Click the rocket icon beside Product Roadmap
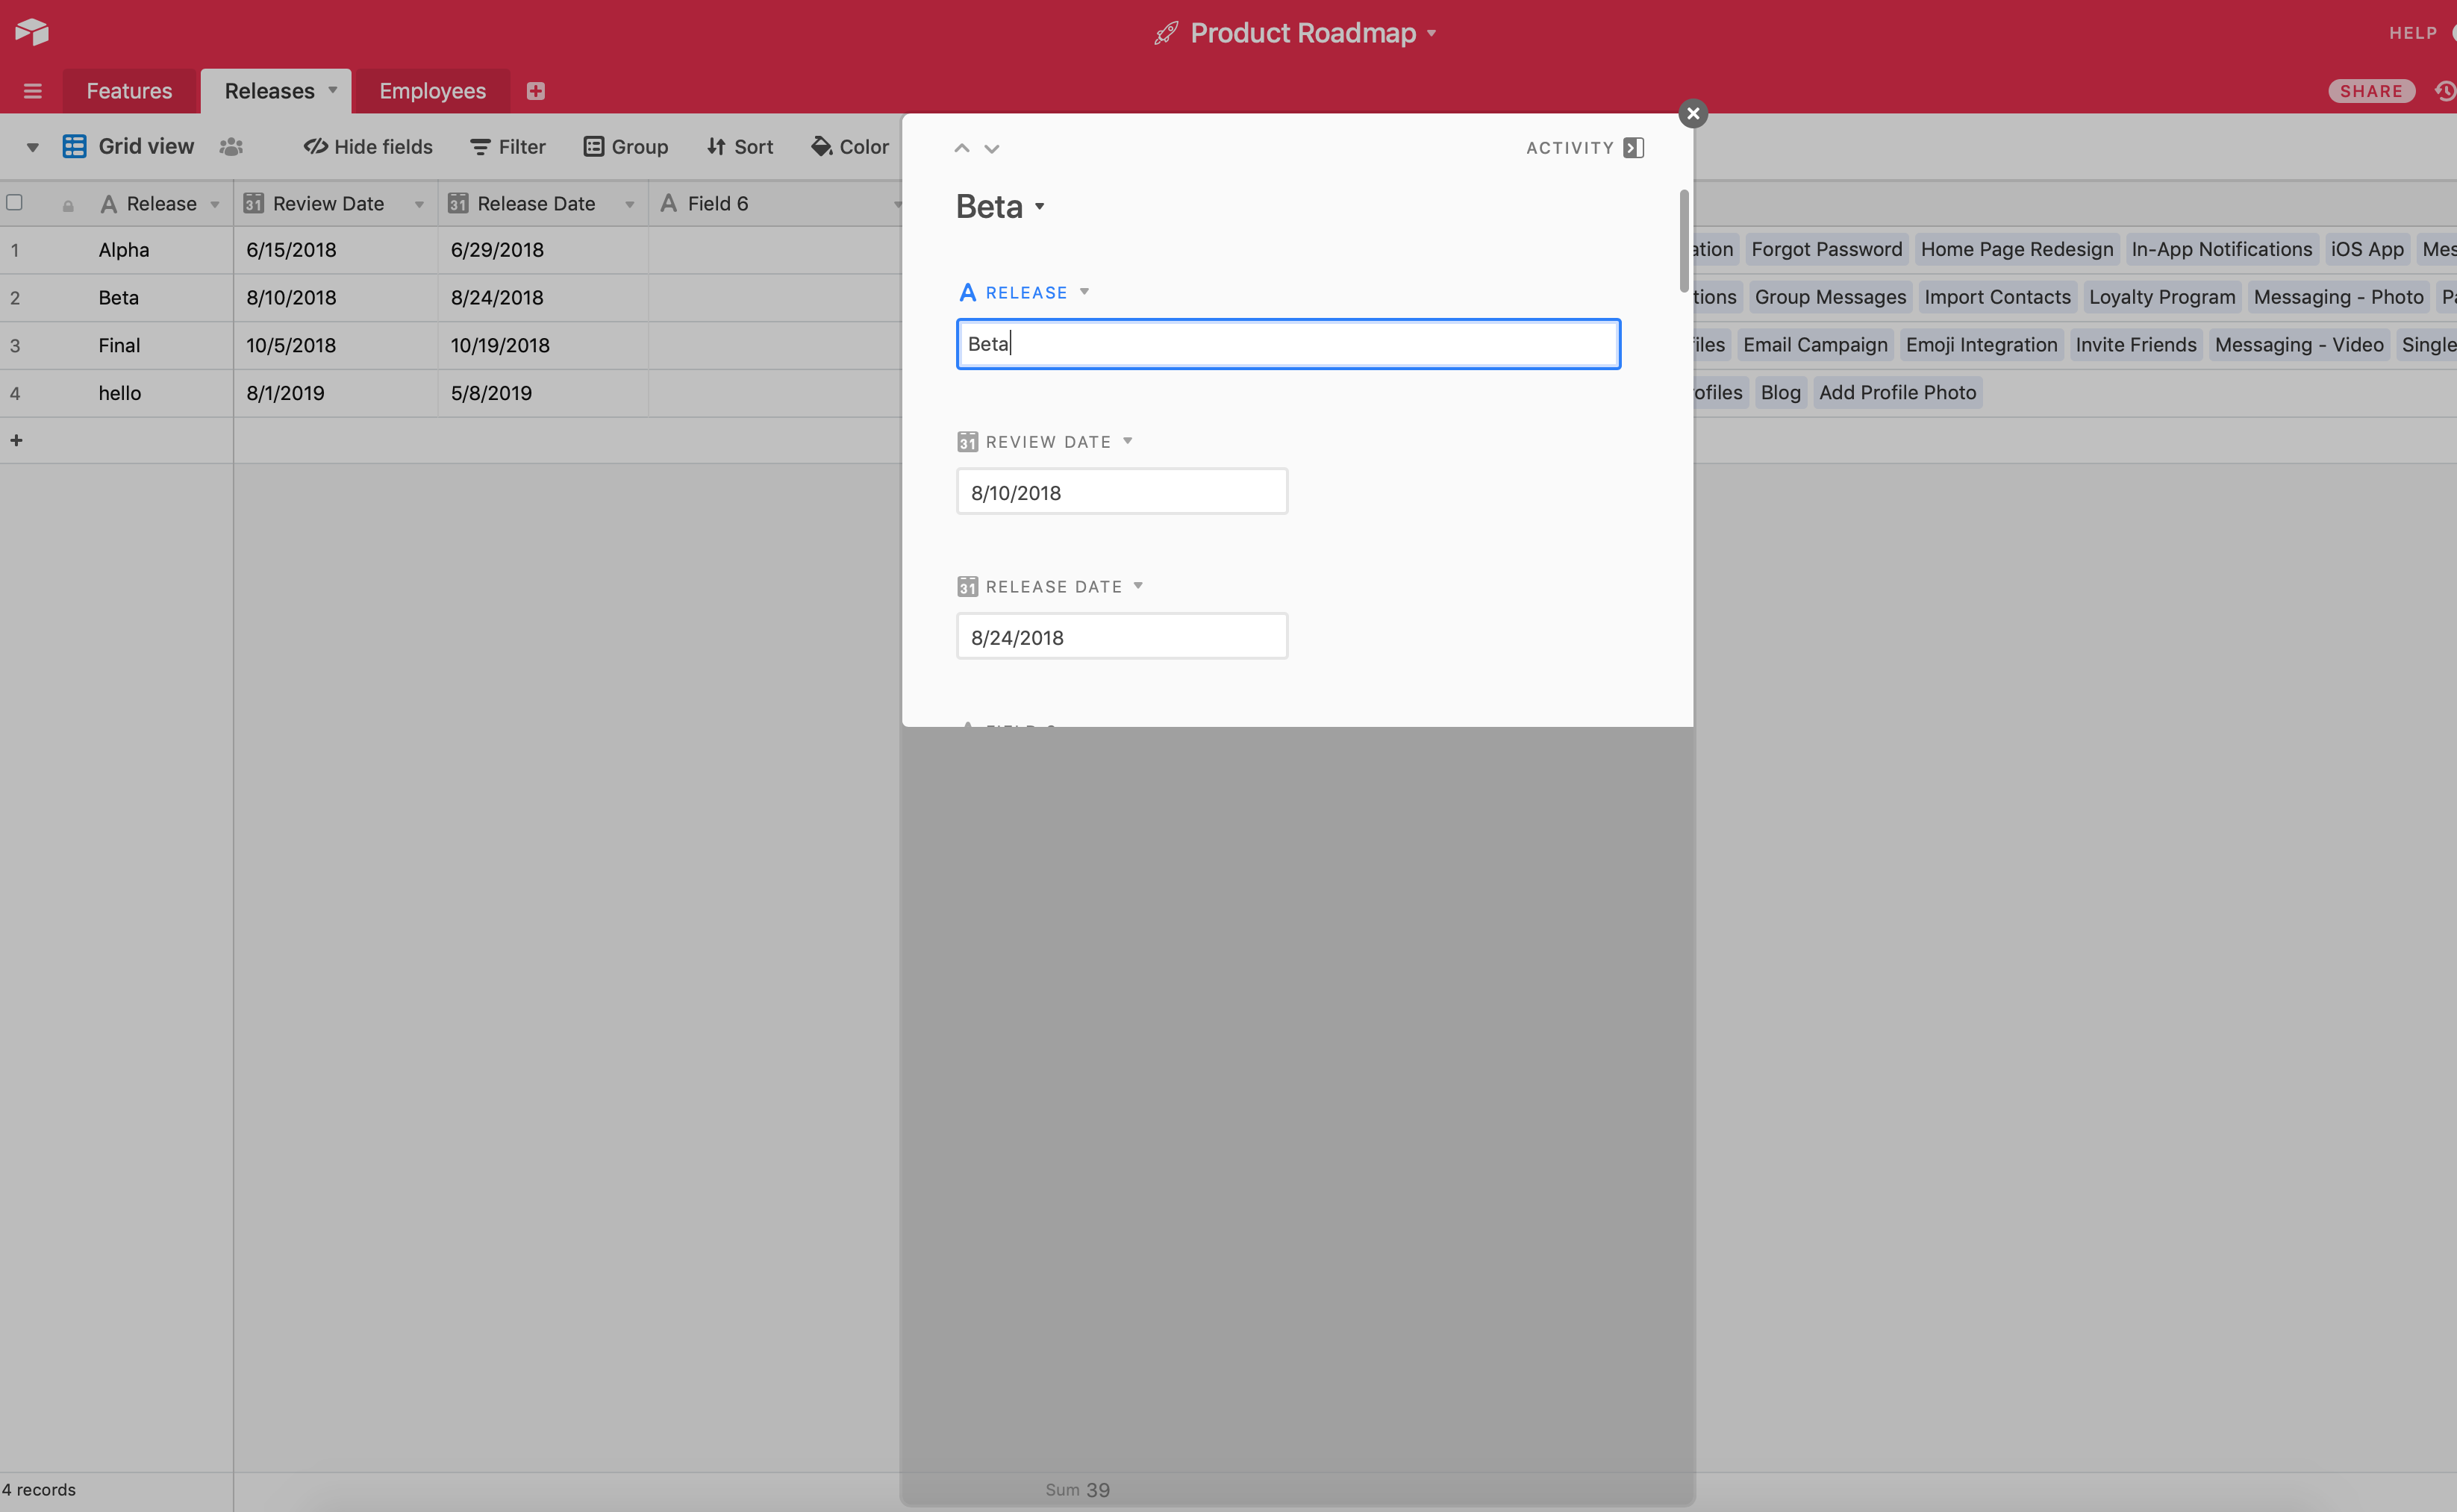 [1166, 33]
